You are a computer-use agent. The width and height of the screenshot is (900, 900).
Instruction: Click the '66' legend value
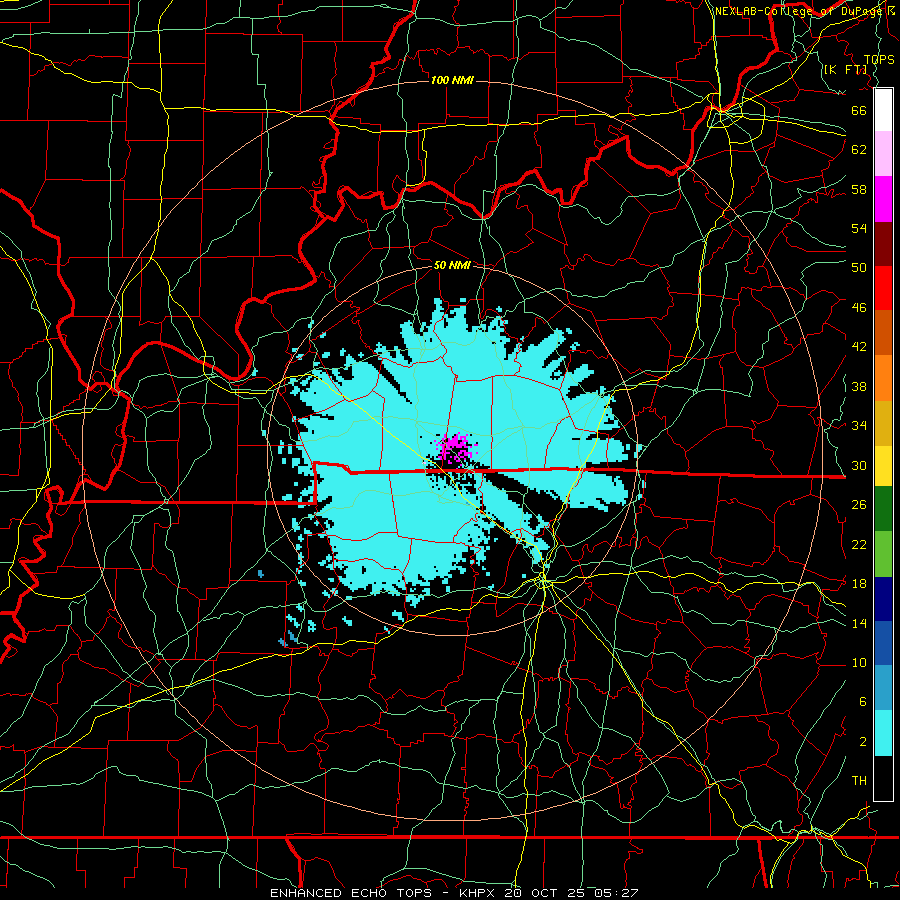(x=859, y=110)
